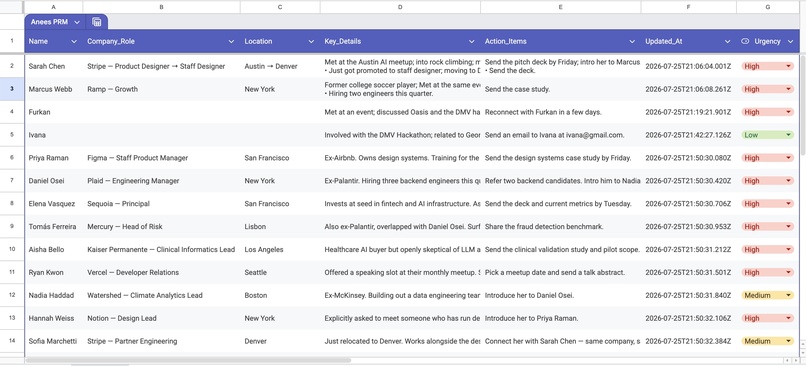Open the Urgency column header dropdown arrow

pyautogui.click(x=791, y=42)
